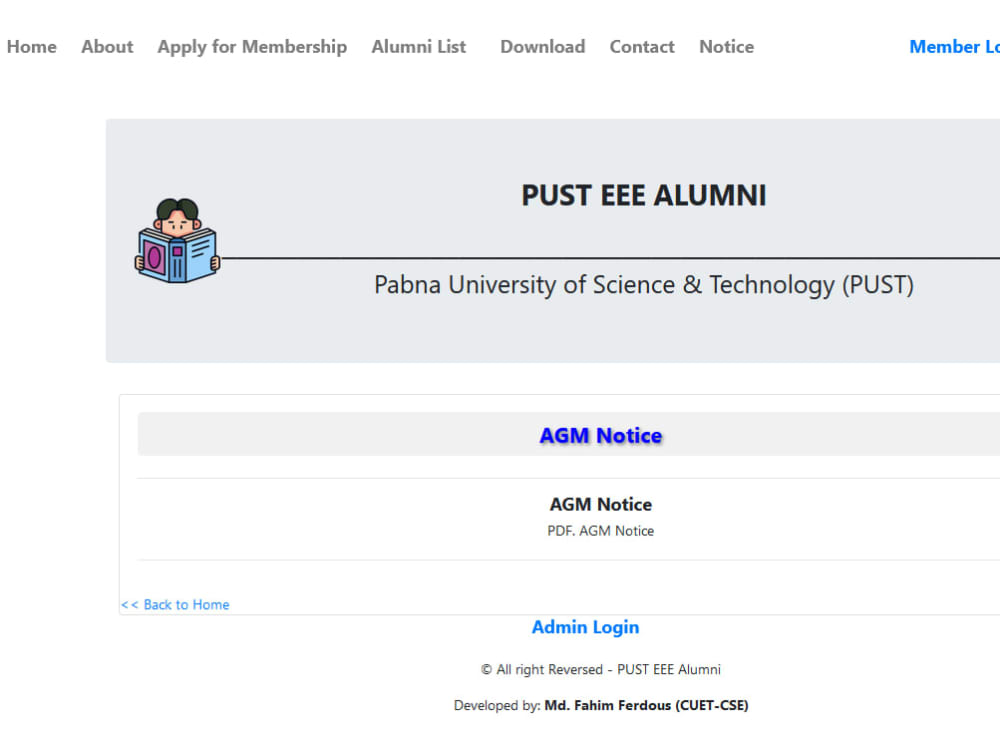Go to the Contact page
1000x750 pixels.
coord(642,47)
